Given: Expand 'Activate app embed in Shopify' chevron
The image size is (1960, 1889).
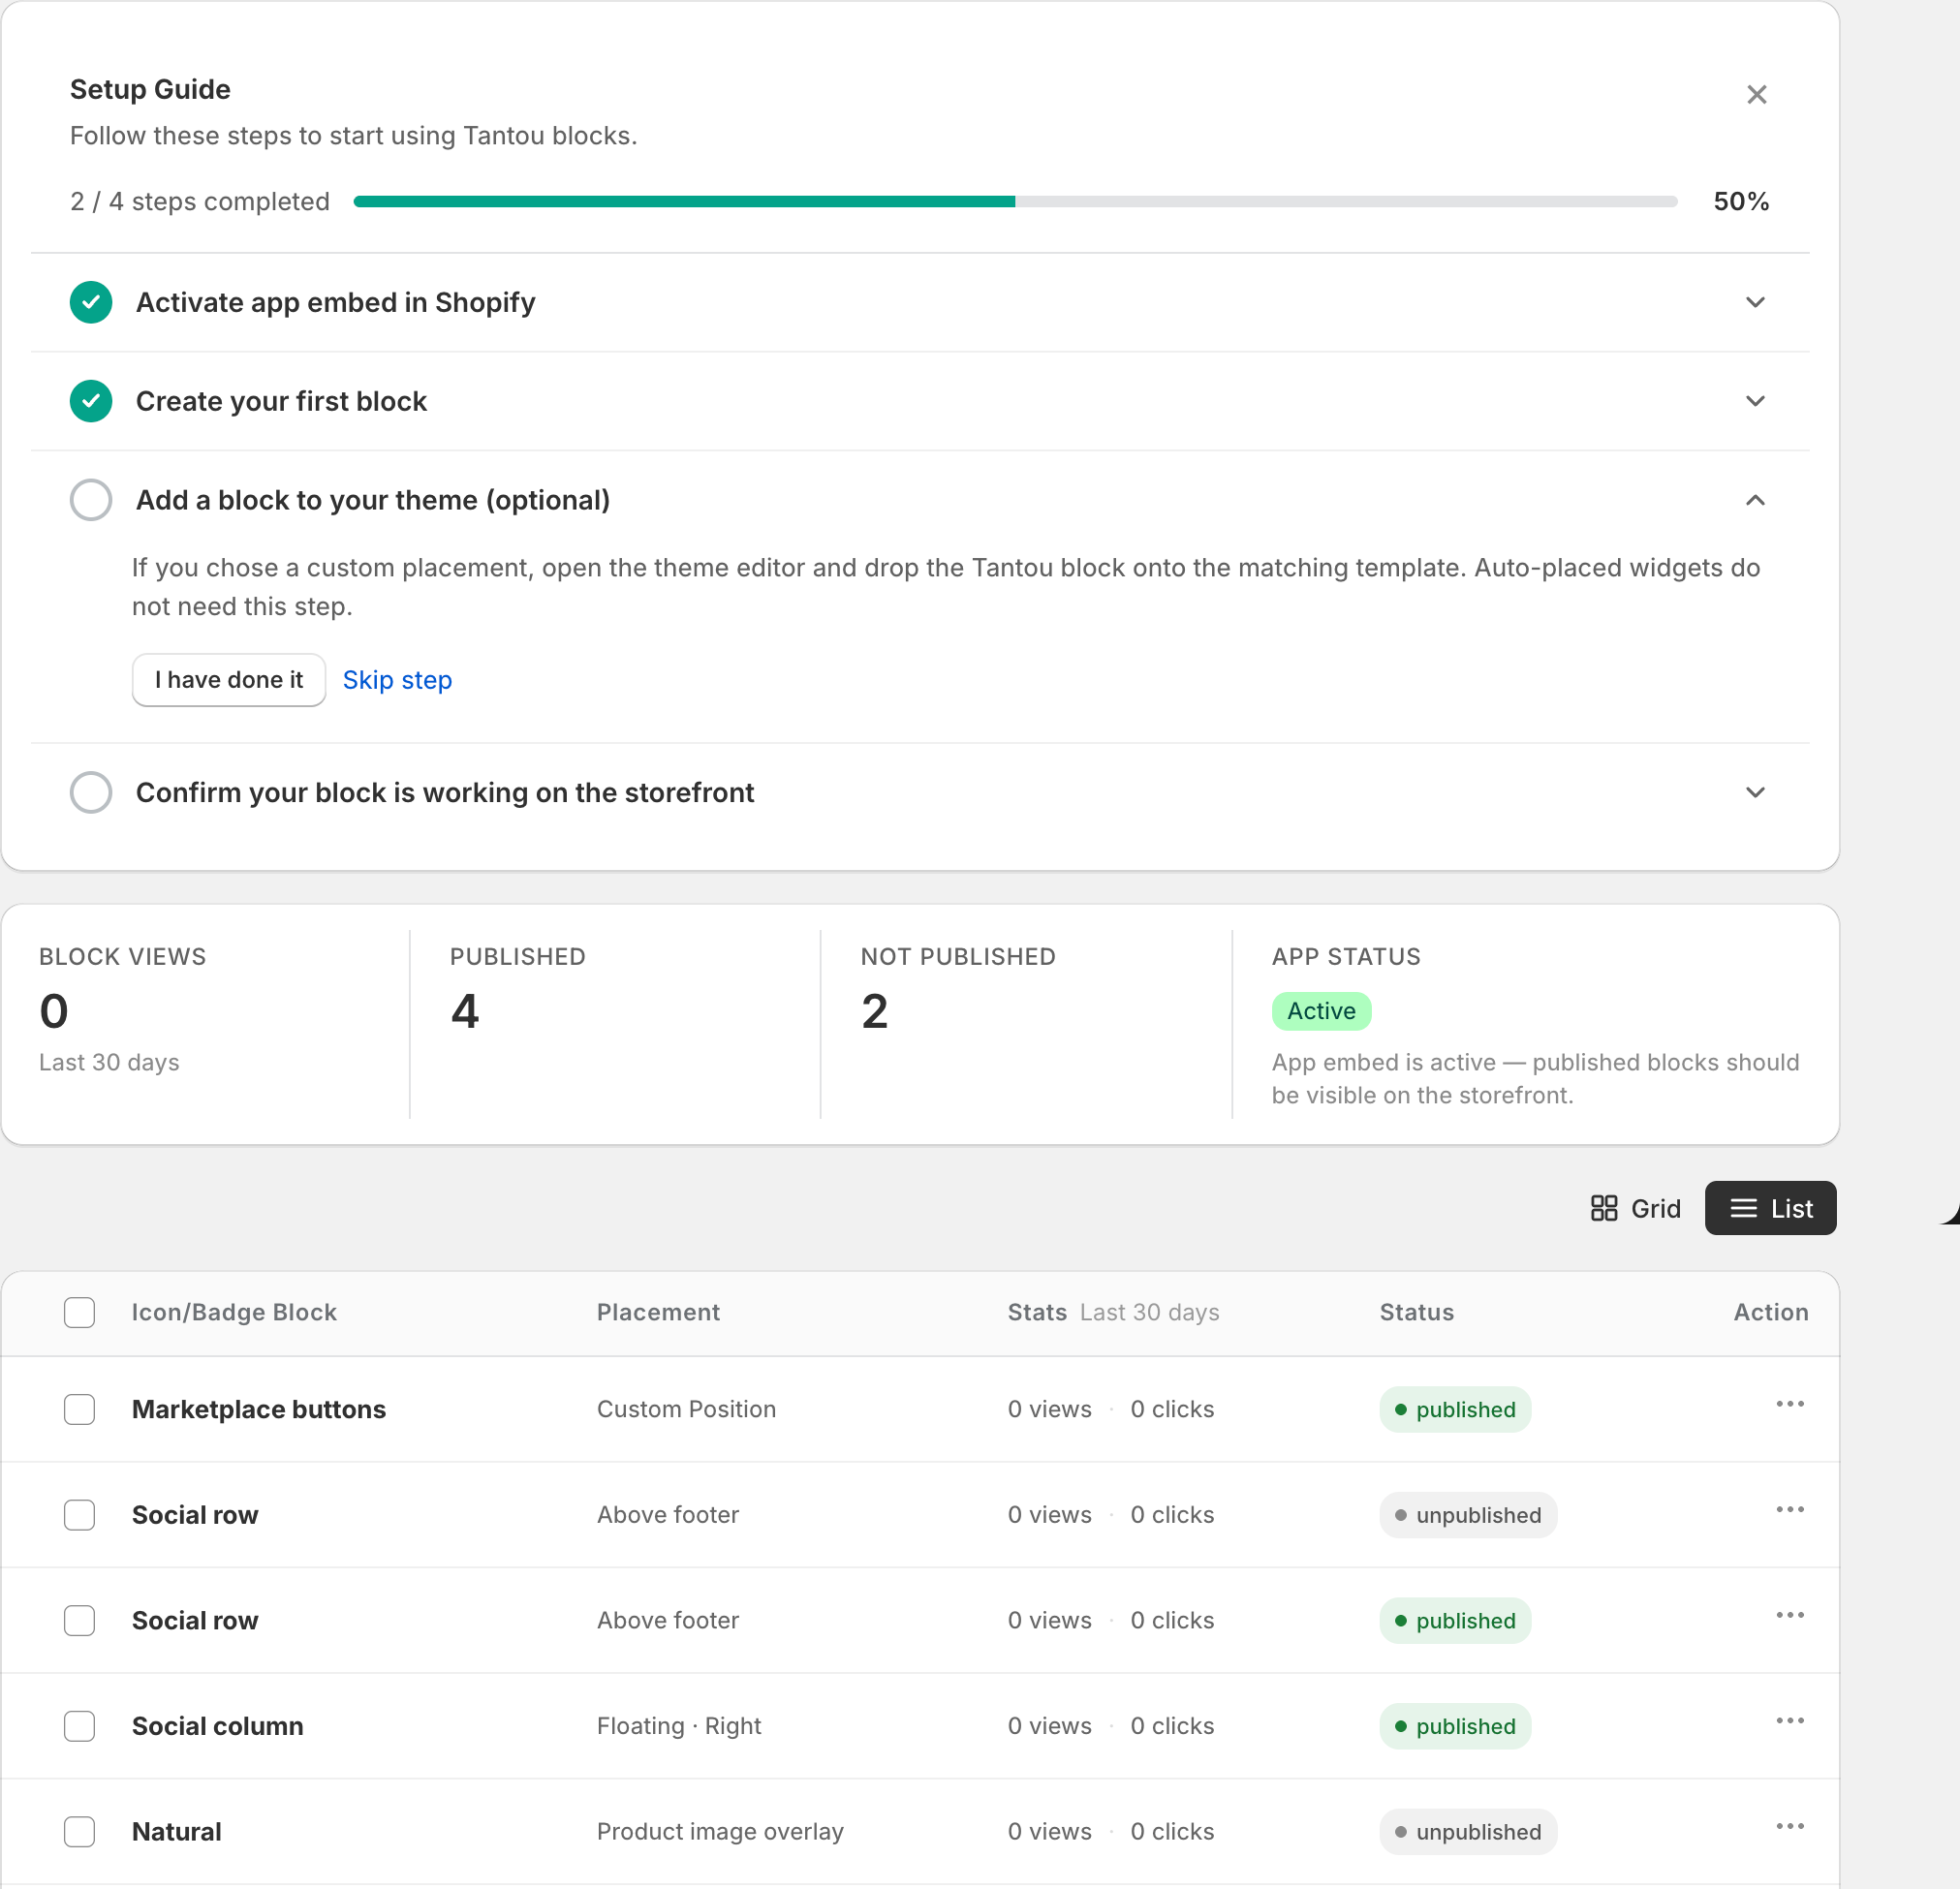Looking at the screenshot, I should coord(1755,302).
